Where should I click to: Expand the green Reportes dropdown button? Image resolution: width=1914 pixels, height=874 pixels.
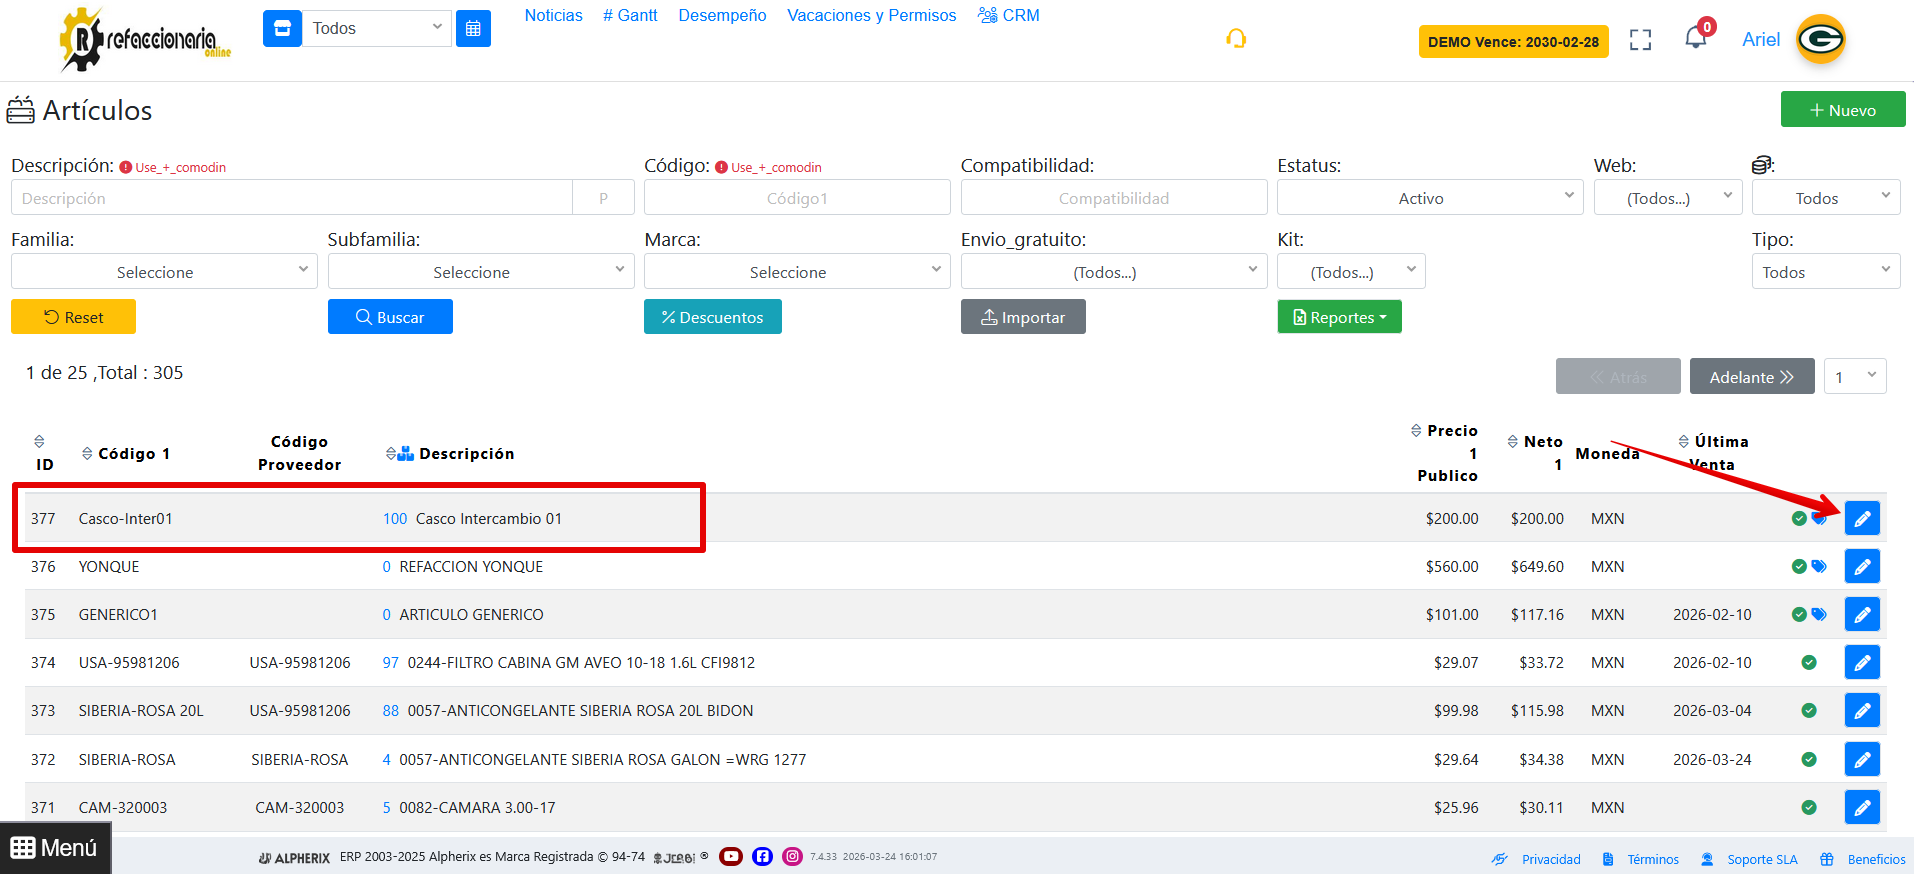[x=1339, y=317]
